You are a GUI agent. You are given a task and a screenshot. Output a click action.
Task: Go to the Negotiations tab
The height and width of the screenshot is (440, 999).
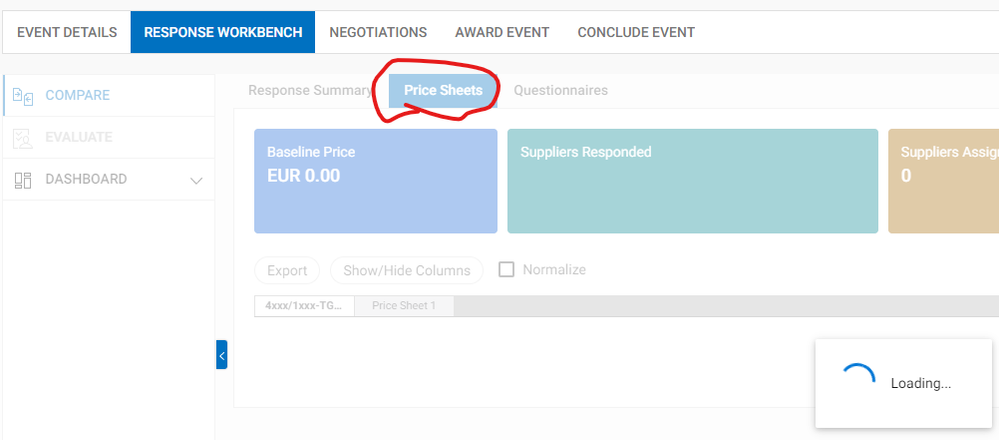point(378,32)
